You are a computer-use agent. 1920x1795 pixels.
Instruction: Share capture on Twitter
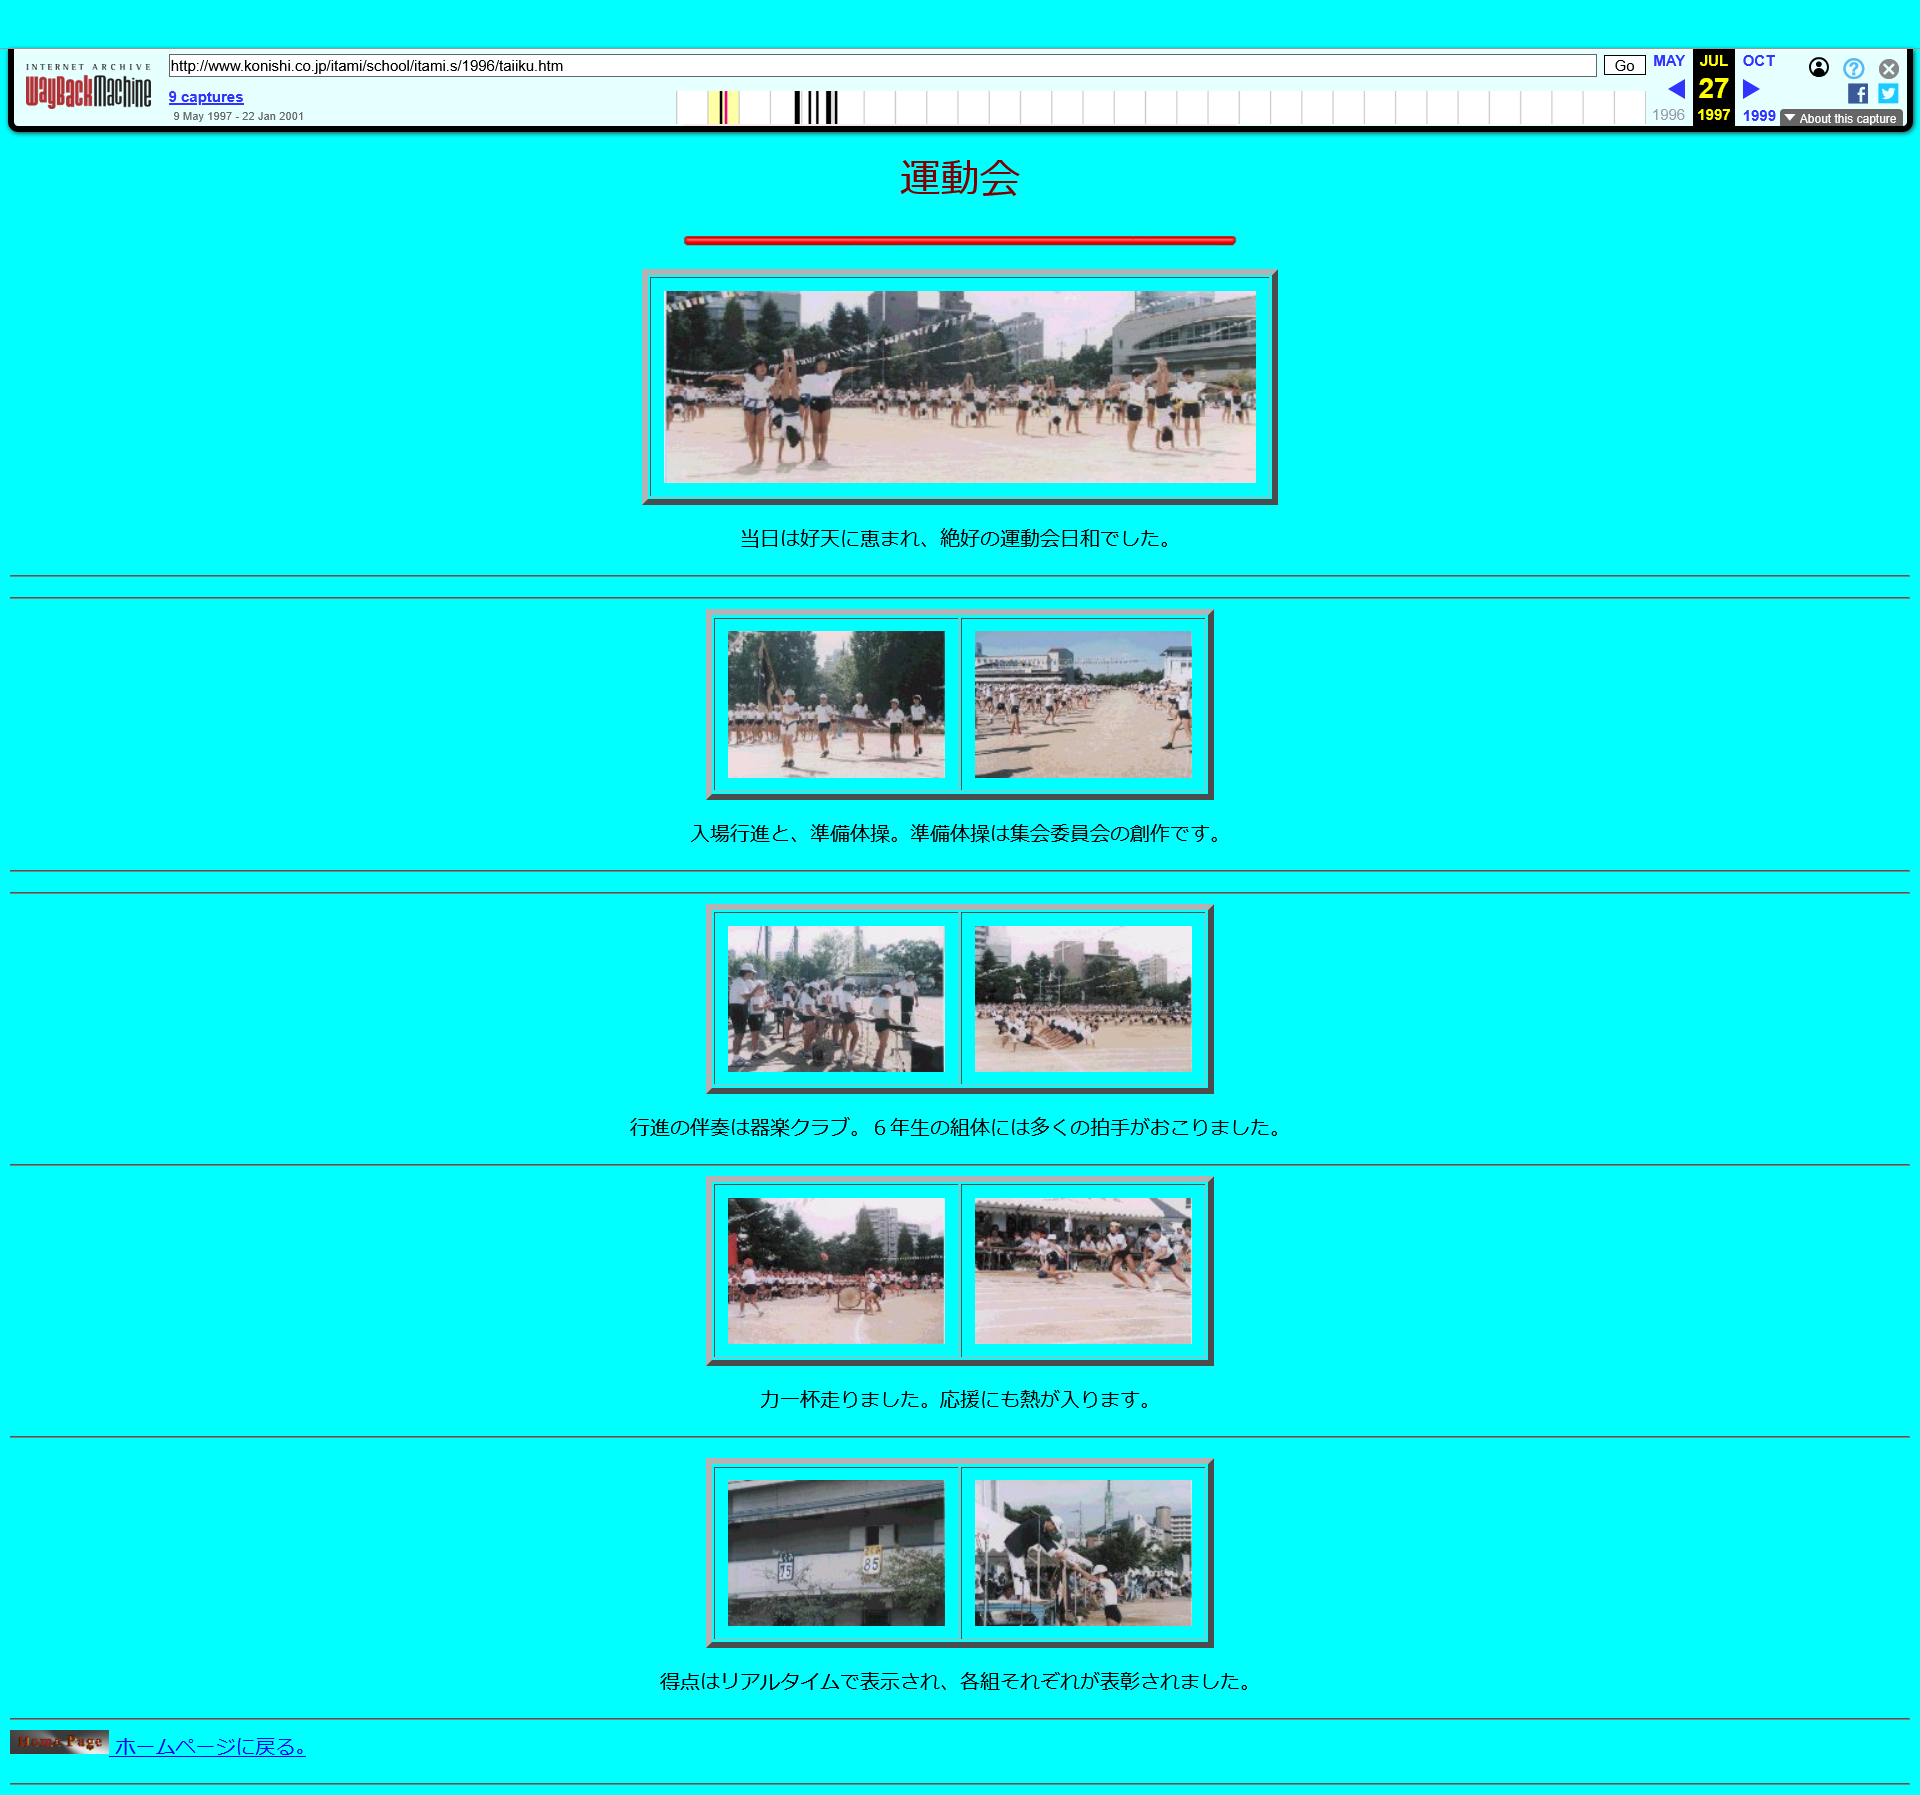[1887, 94]
